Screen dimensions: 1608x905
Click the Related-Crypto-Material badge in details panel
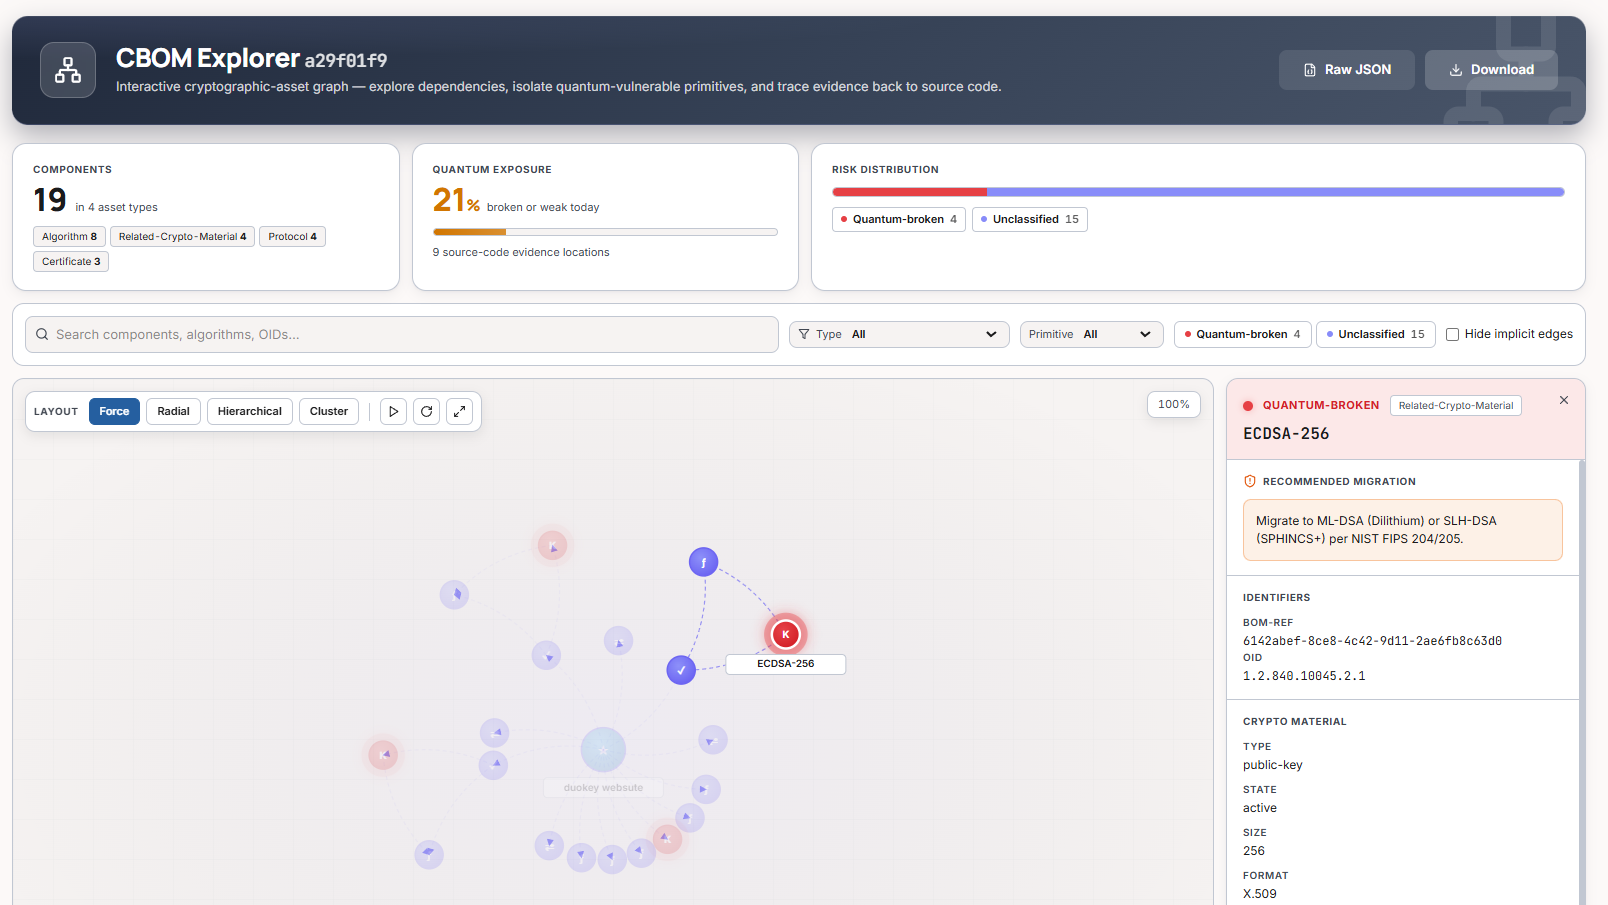pos(1456,405)
